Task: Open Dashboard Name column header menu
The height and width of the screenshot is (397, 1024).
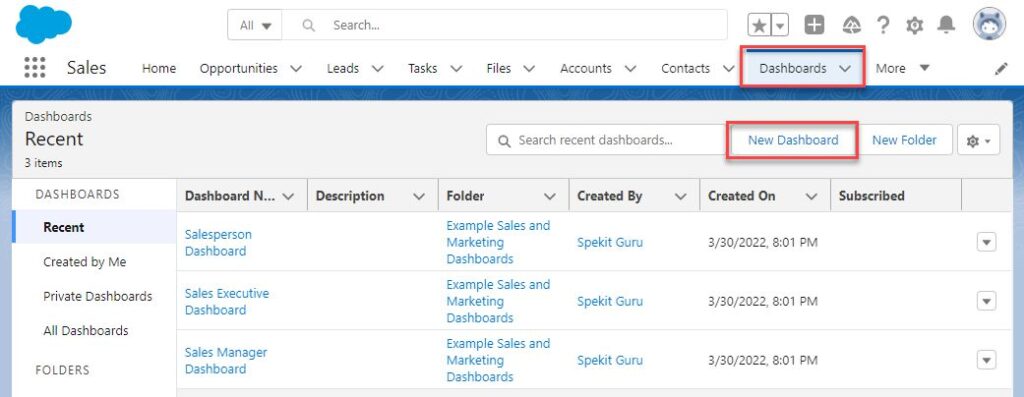Action: click(x=288, y=196)
